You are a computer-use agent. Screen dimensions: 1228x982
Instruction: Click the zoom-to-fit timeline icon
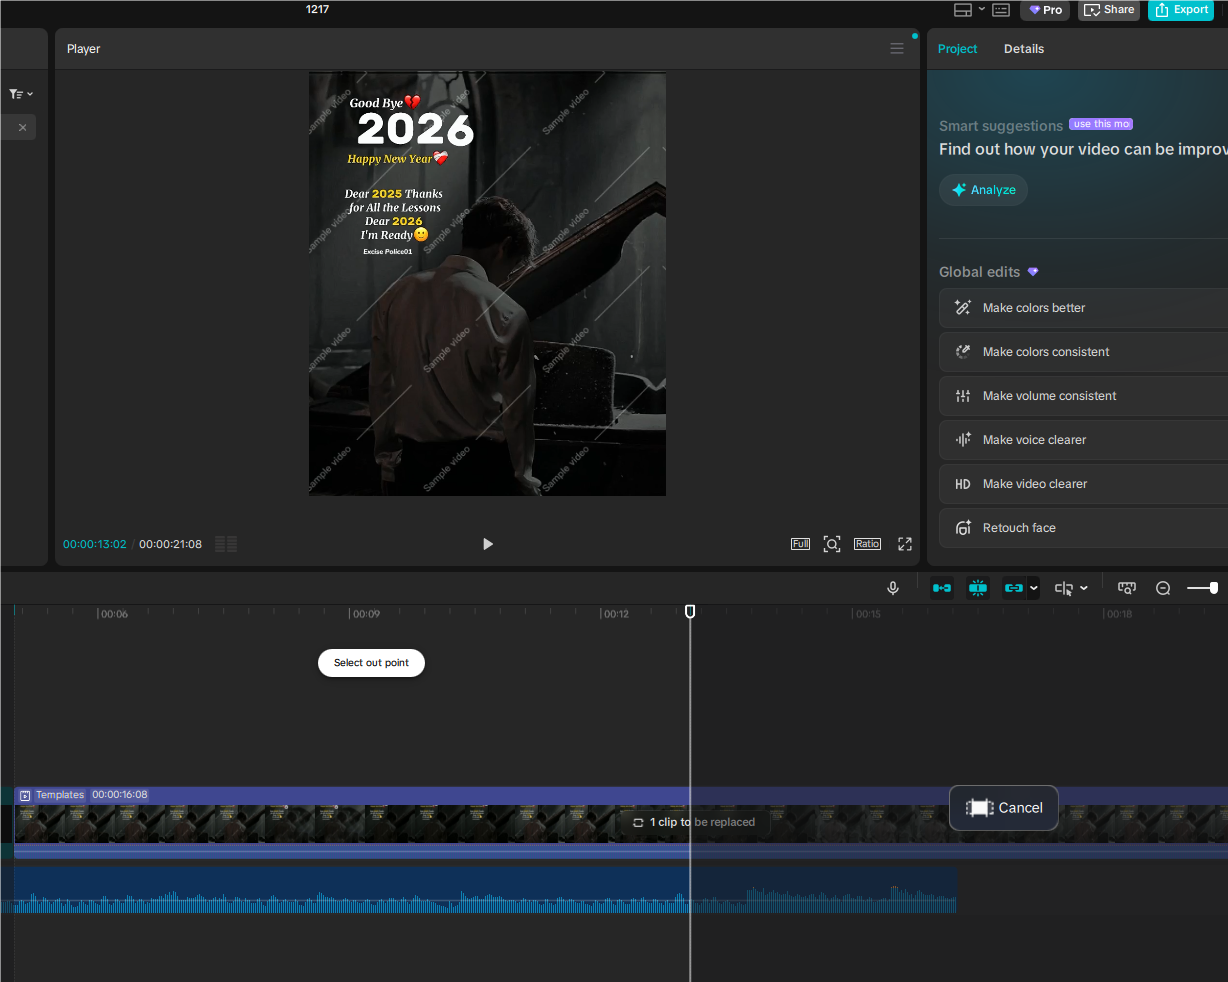pos(1127,588)
